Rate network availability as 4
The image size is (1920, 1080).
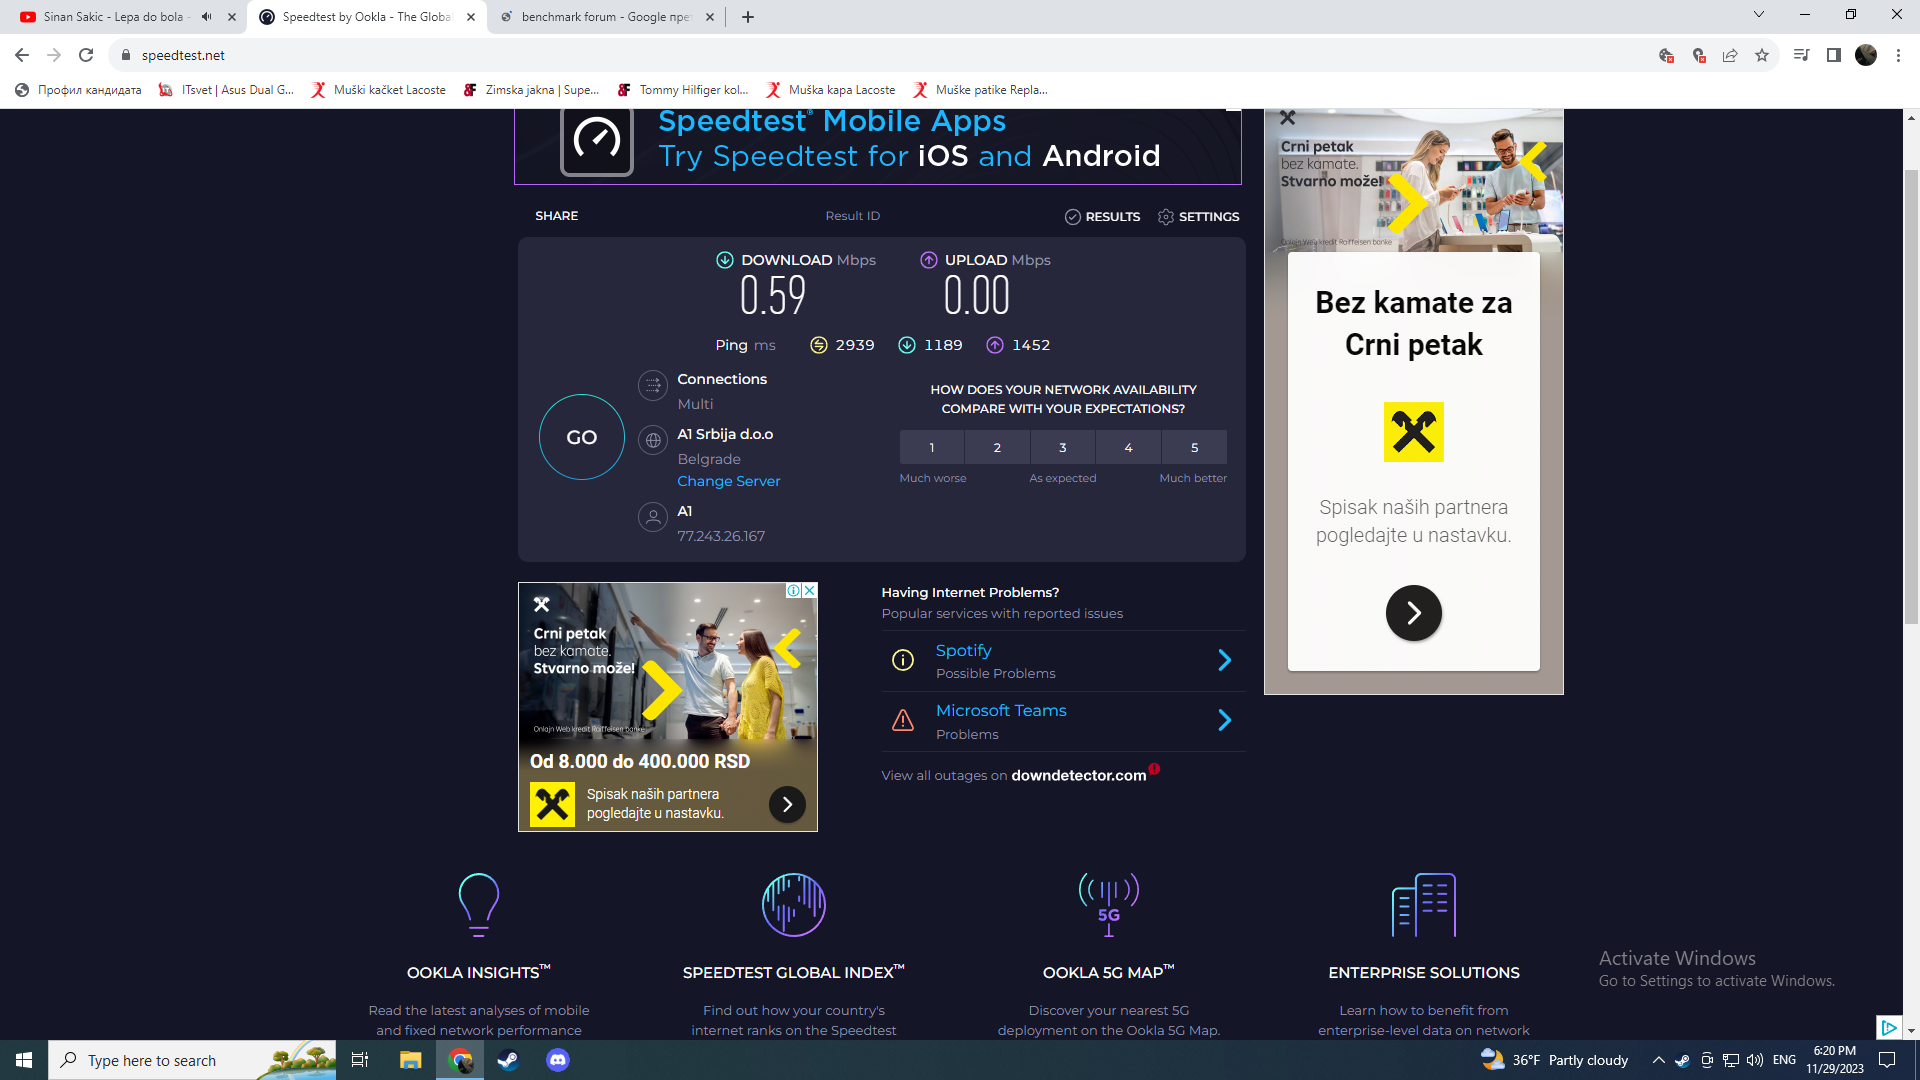tap(1128, 447)
